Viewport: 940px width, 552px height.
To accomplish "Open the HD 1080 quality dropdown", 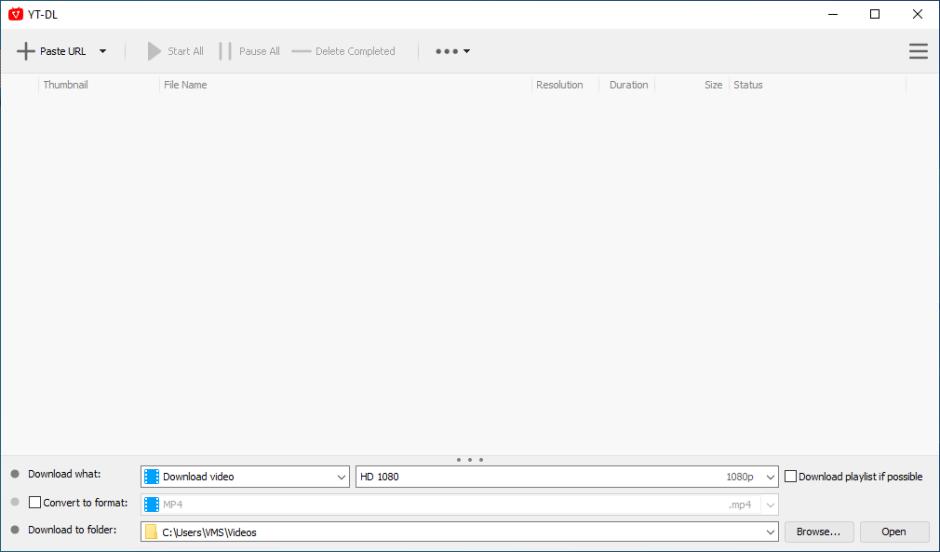I will tap(567, 476).
